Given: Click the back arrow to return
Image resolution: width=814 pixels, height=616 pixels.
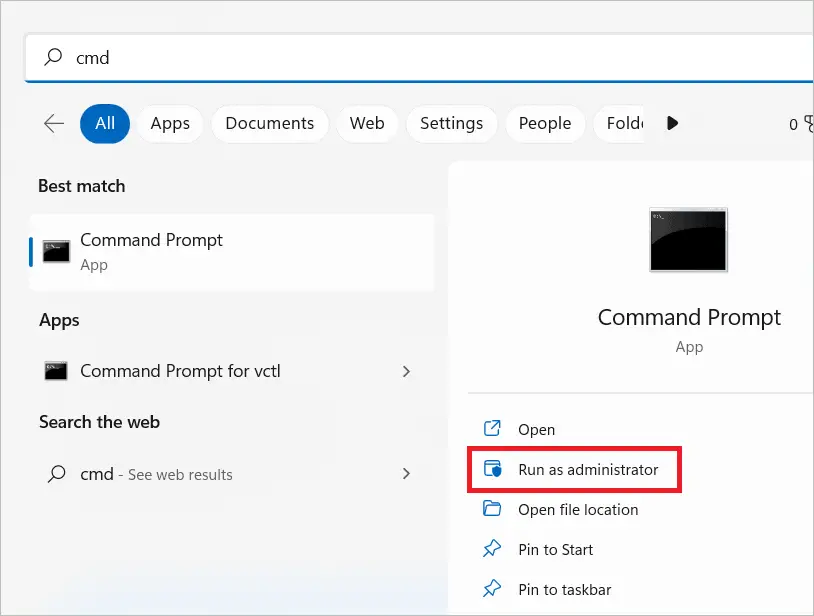Looking at the screenshot, I should click(53, 124).
